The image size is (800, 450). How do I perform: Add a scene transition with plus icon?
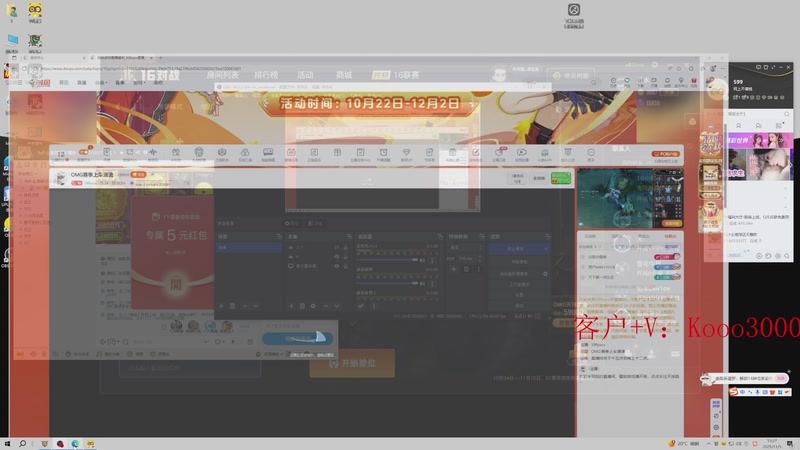(454, 269)
